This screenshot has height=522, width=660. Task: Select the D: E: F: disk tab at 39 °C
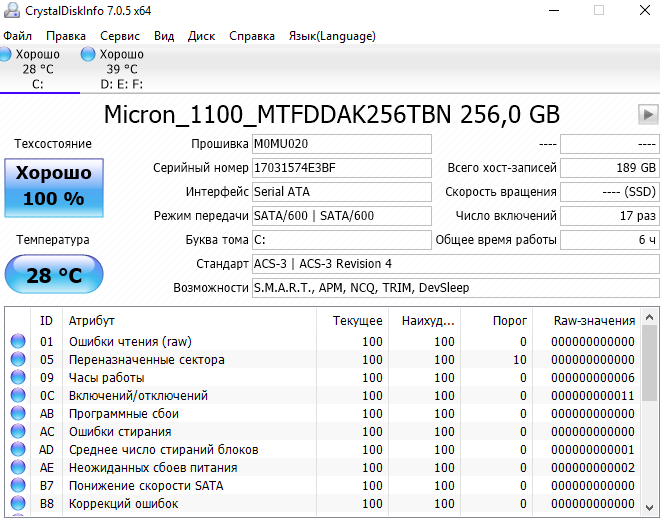point(122,69)
